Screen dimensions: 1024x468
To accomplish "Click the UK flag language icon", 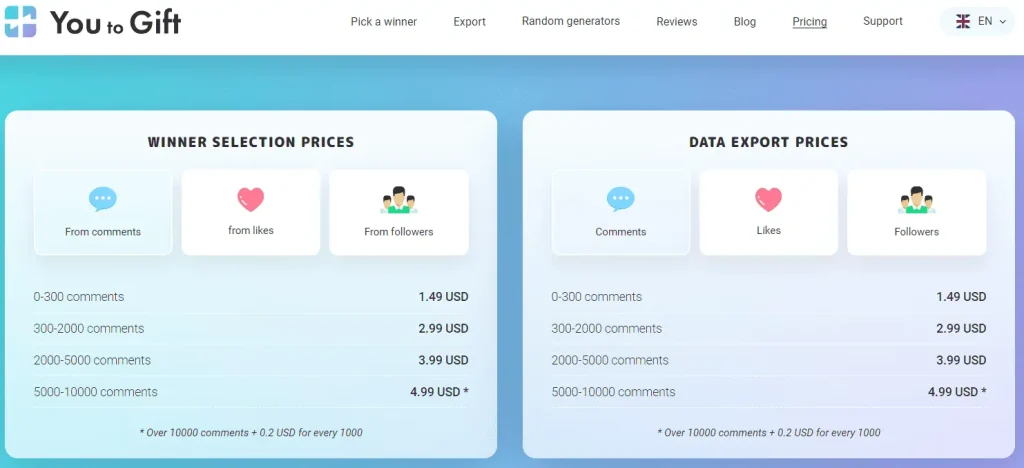I will coord(963,22).
